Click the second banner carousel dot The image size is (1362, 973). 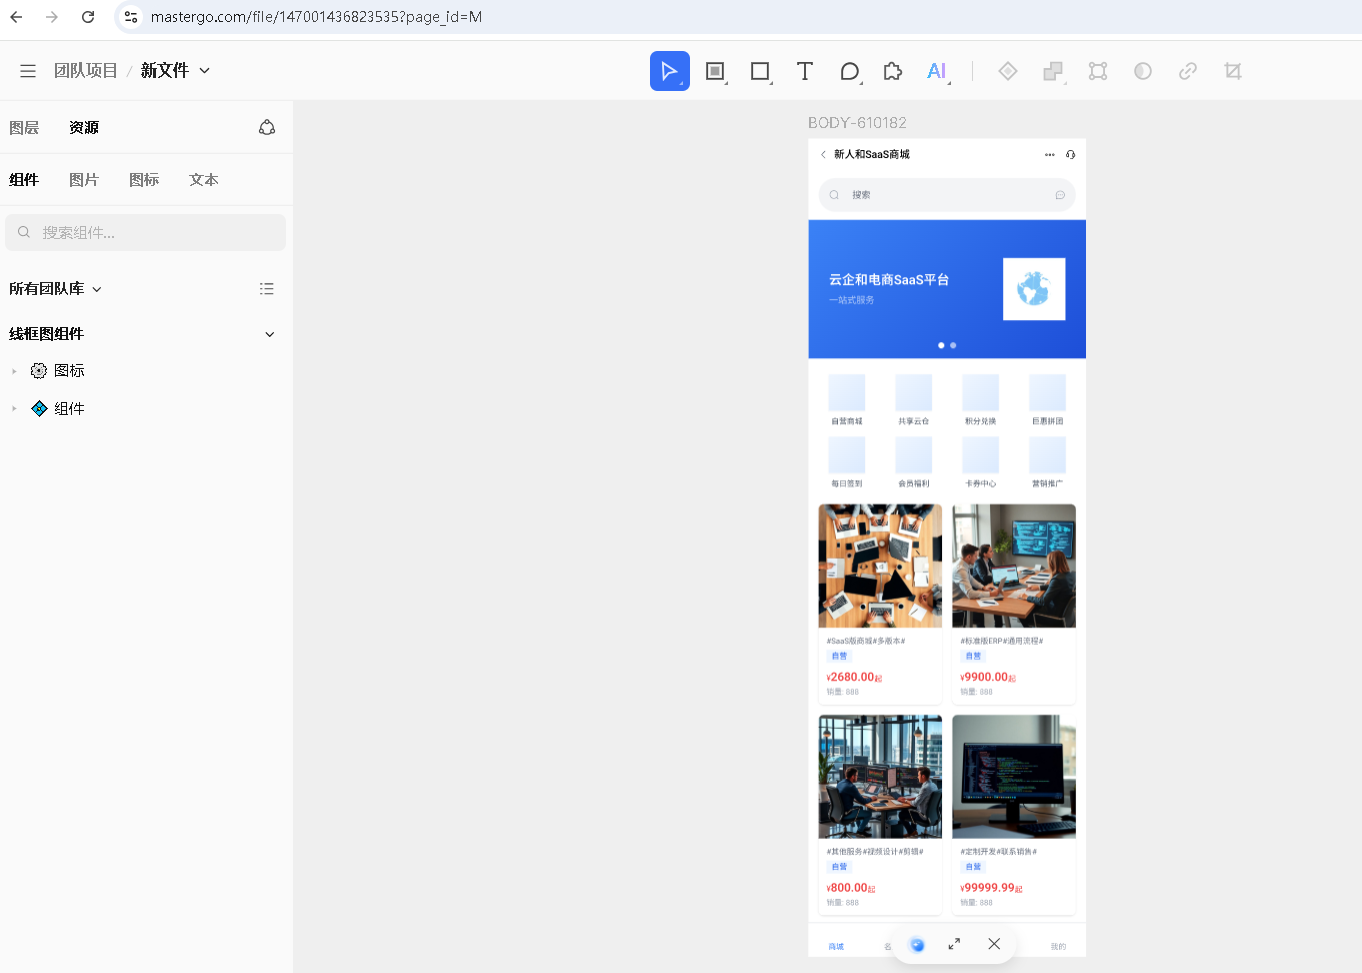pos(953,345)
